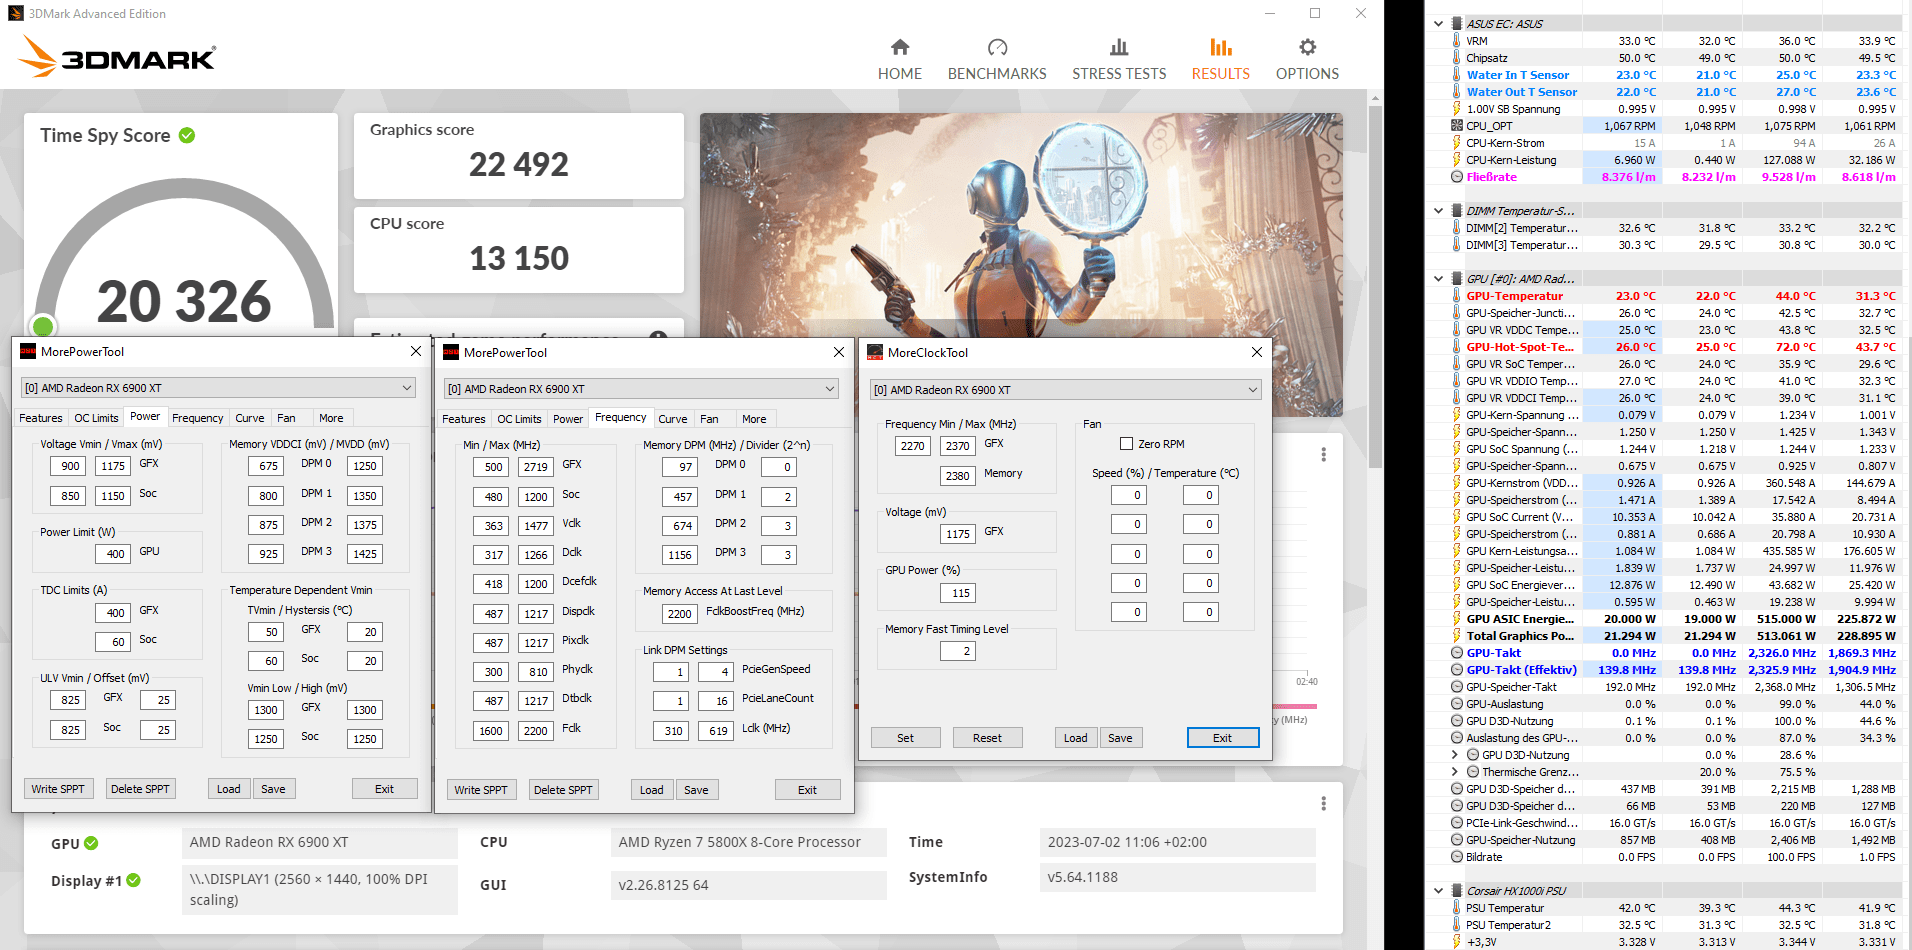Click the thermometer icon of the VRM sensor

coord(1457,41)
